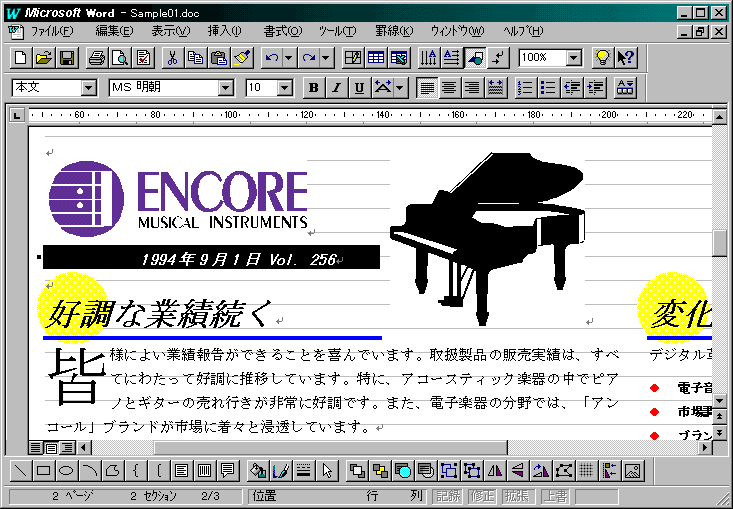733x509 pixels.
Task: Select the Freeform shape tool
Action: (x=113, y=471)
